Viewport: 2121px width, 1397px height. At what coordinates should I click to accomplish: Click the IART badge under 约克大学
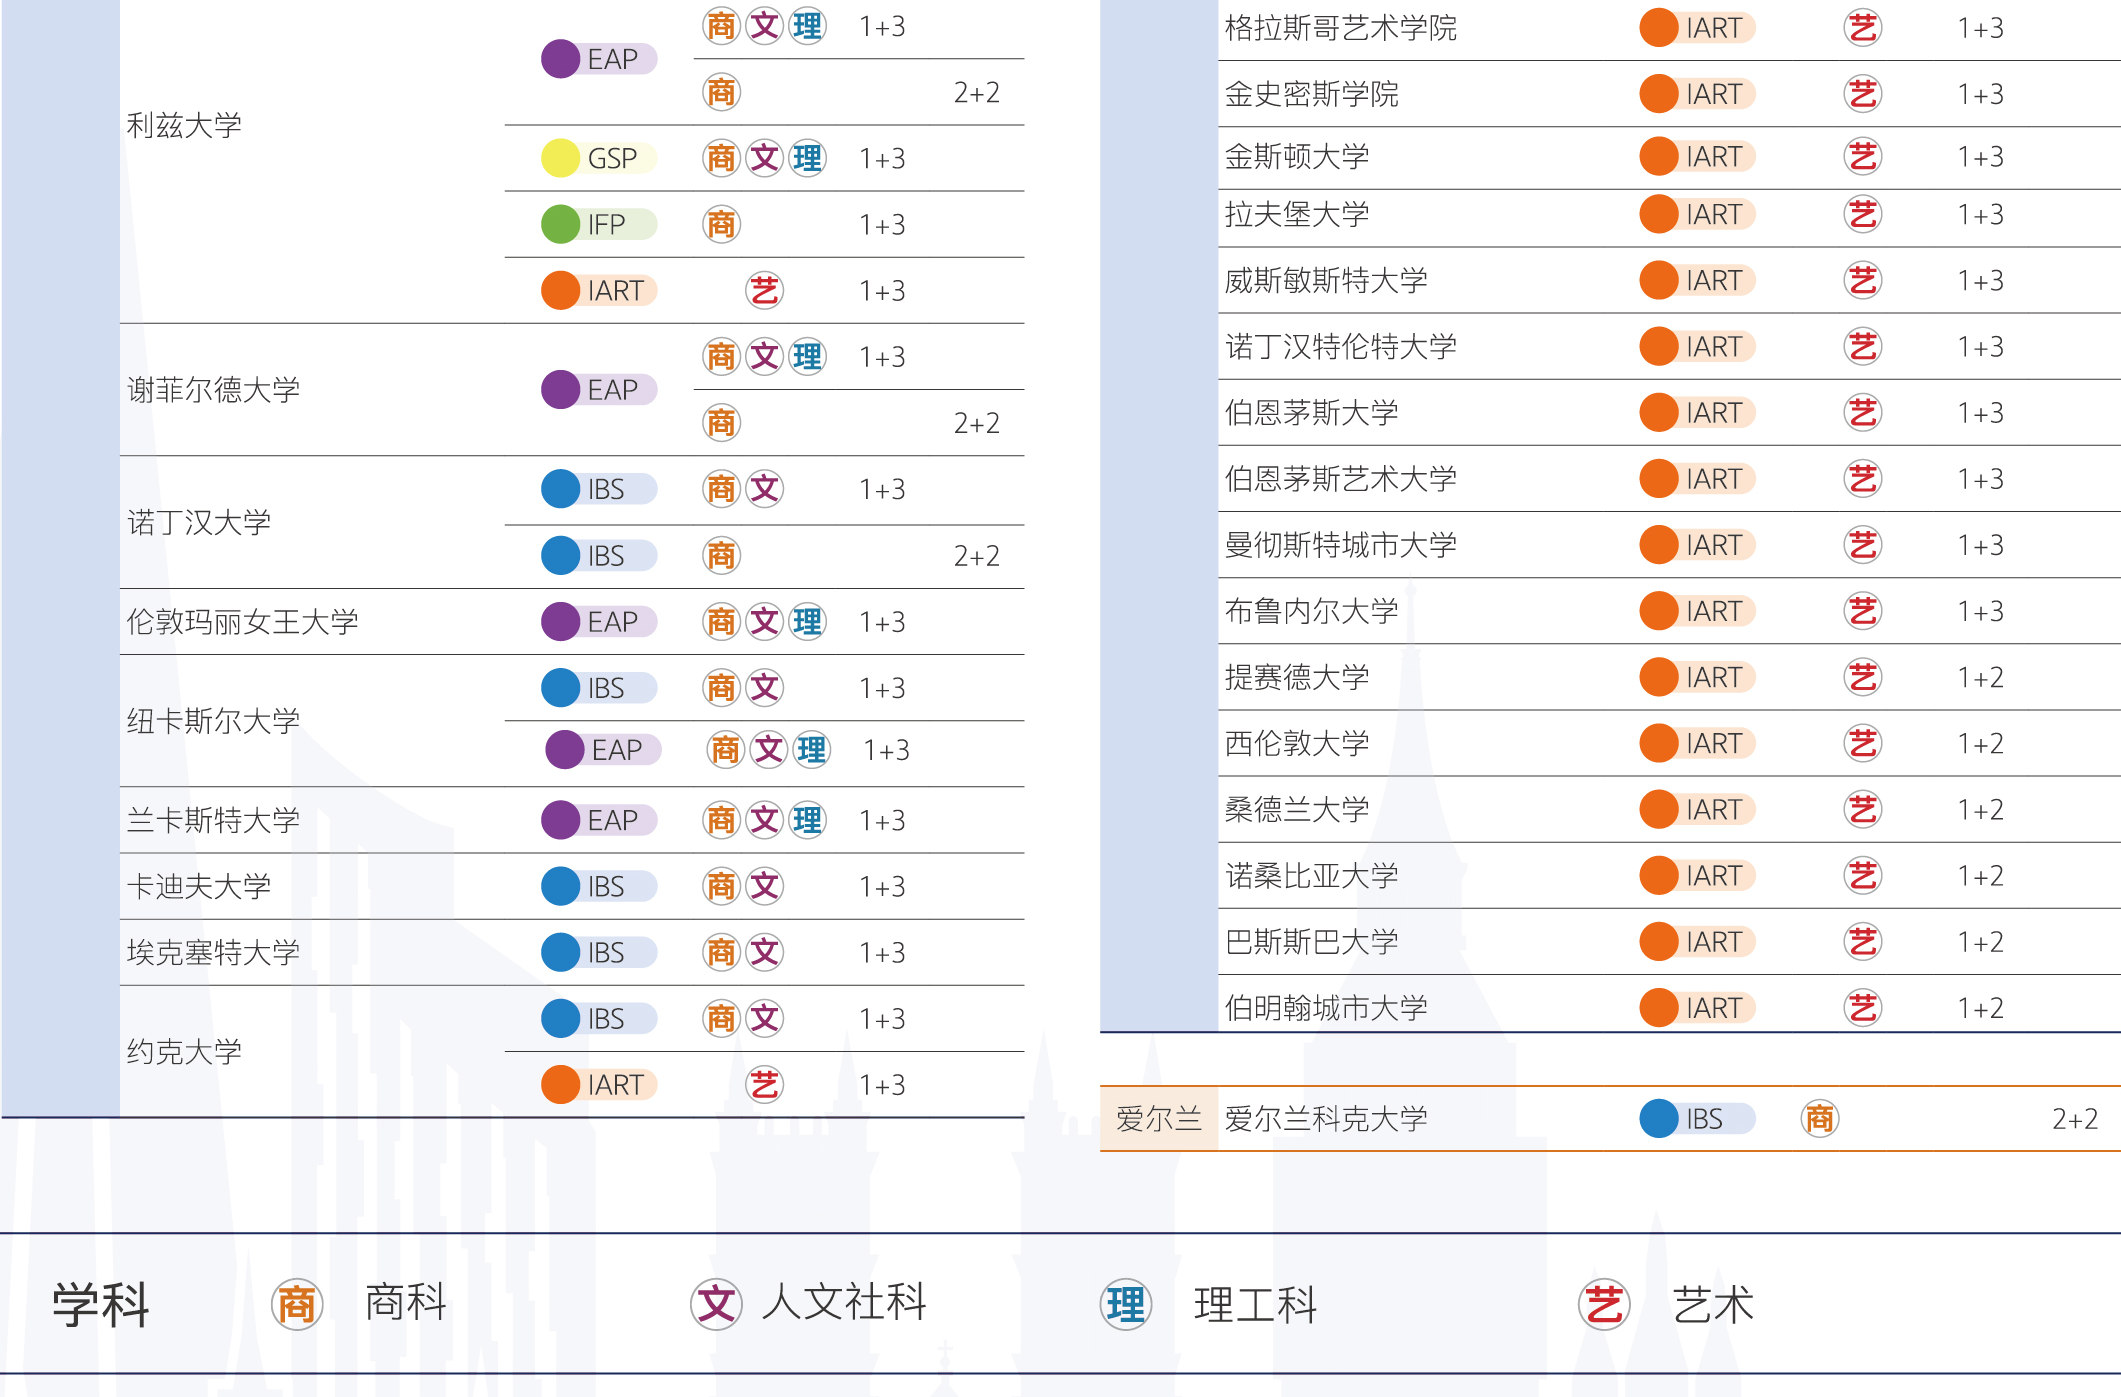tap(598, 1084)
